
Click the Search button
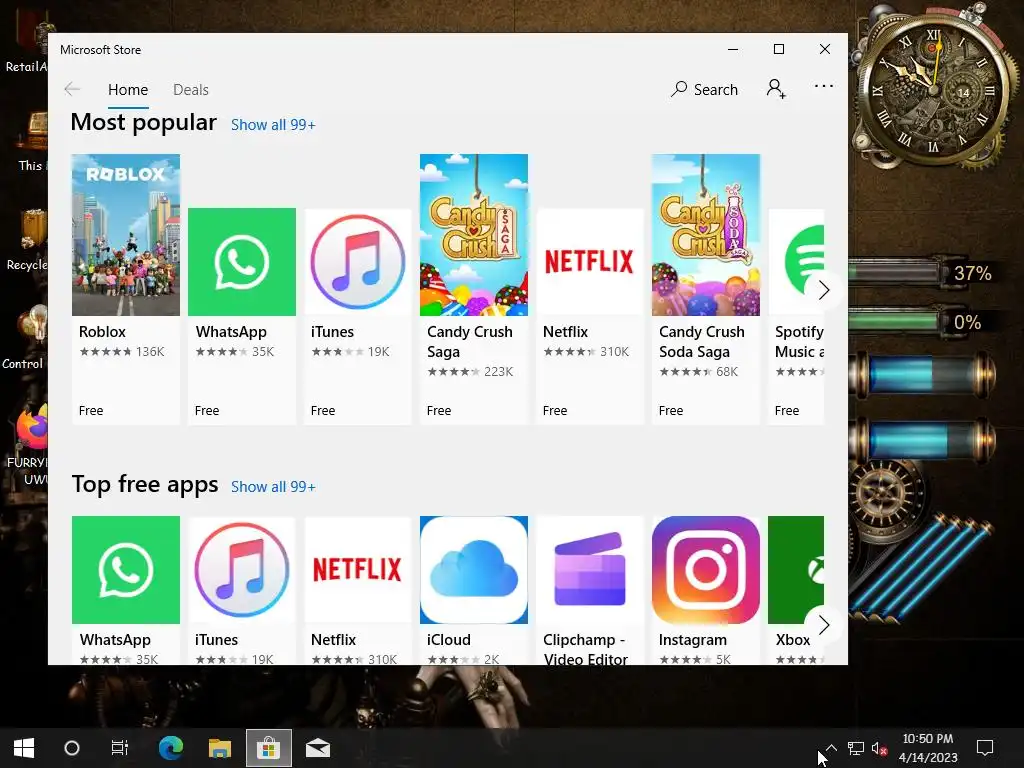tap(704, 89)
